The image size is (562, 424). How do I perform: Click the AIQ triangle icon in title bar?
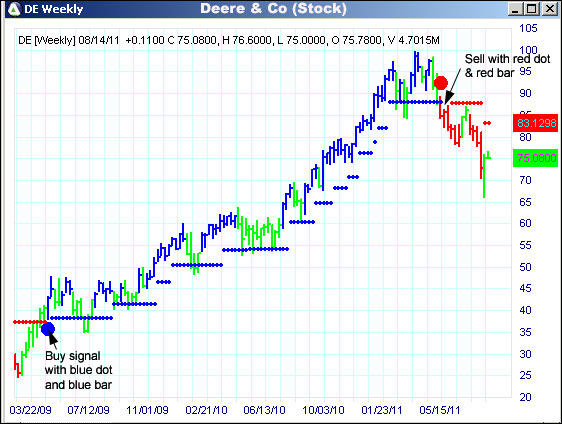tap(14, 9)
